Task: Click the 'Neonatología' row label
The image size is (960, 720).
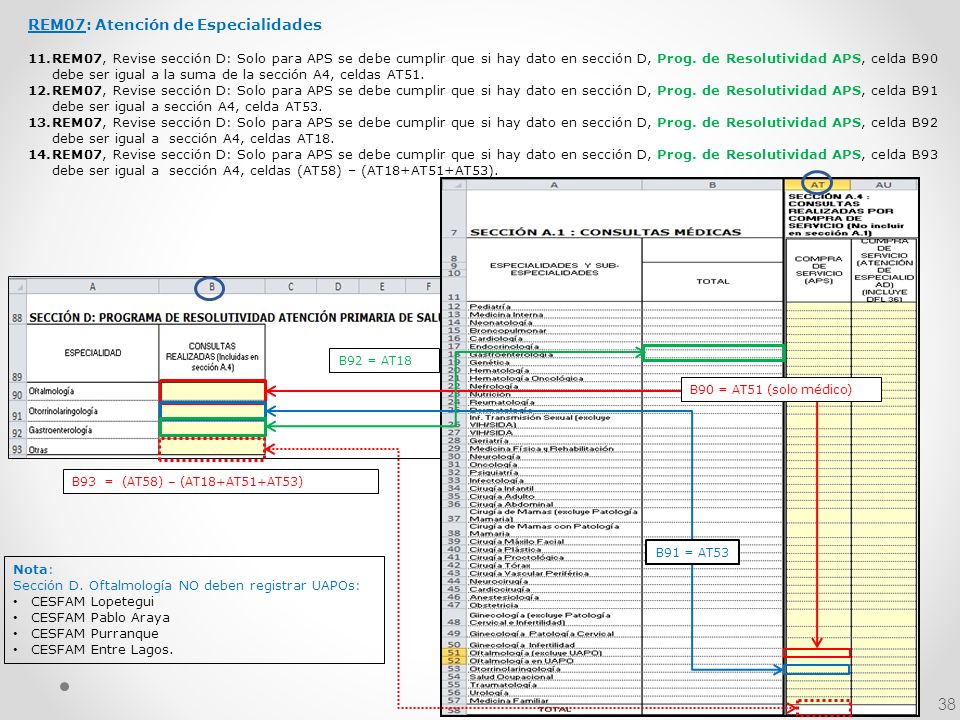Action: [500, 322]
